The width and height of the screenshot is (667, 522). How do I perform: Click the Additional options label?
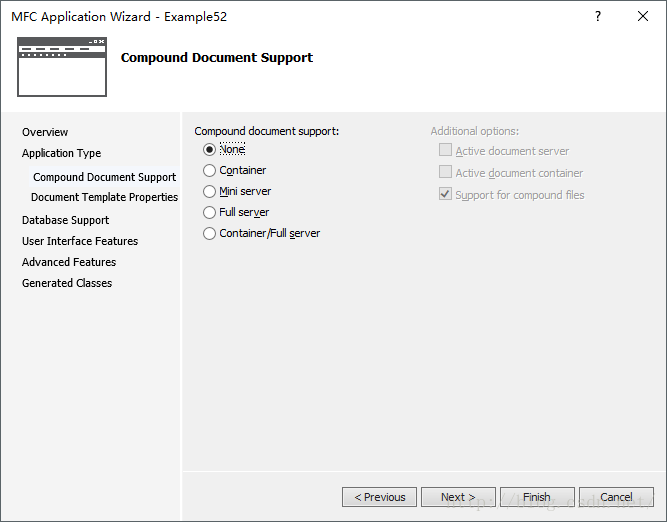coord(475,131)
